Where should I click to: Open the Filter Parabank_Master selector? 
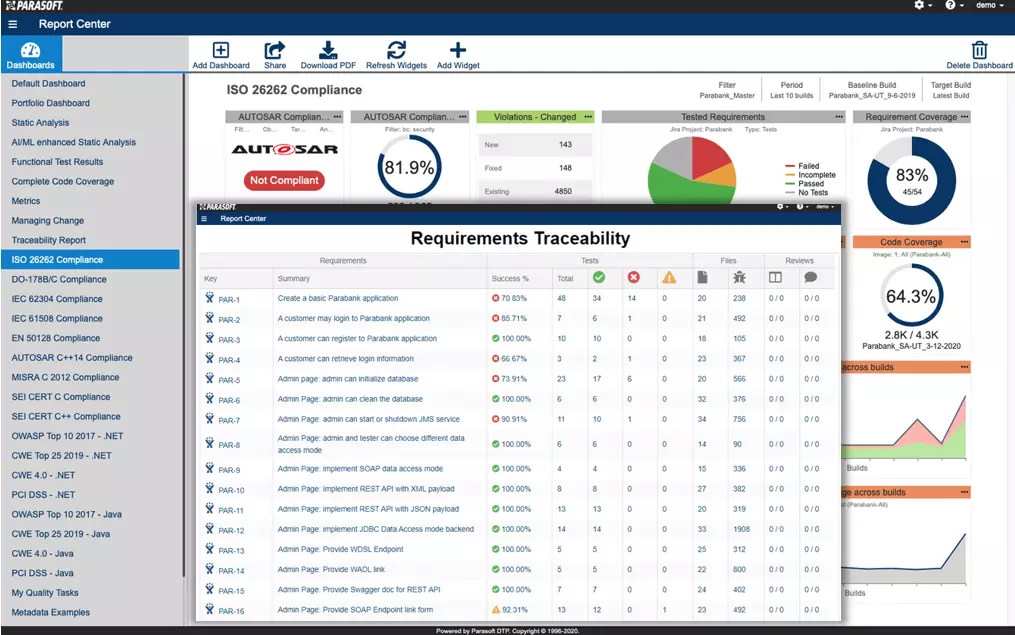pos(727,90)
